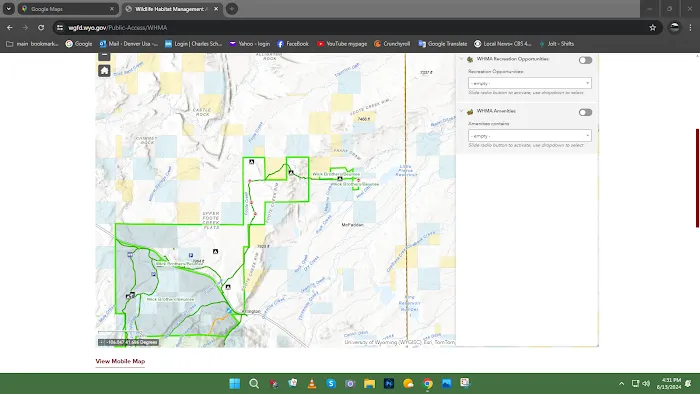
Task: Open the View Mobile Map link
Action: tap(120, 361)
